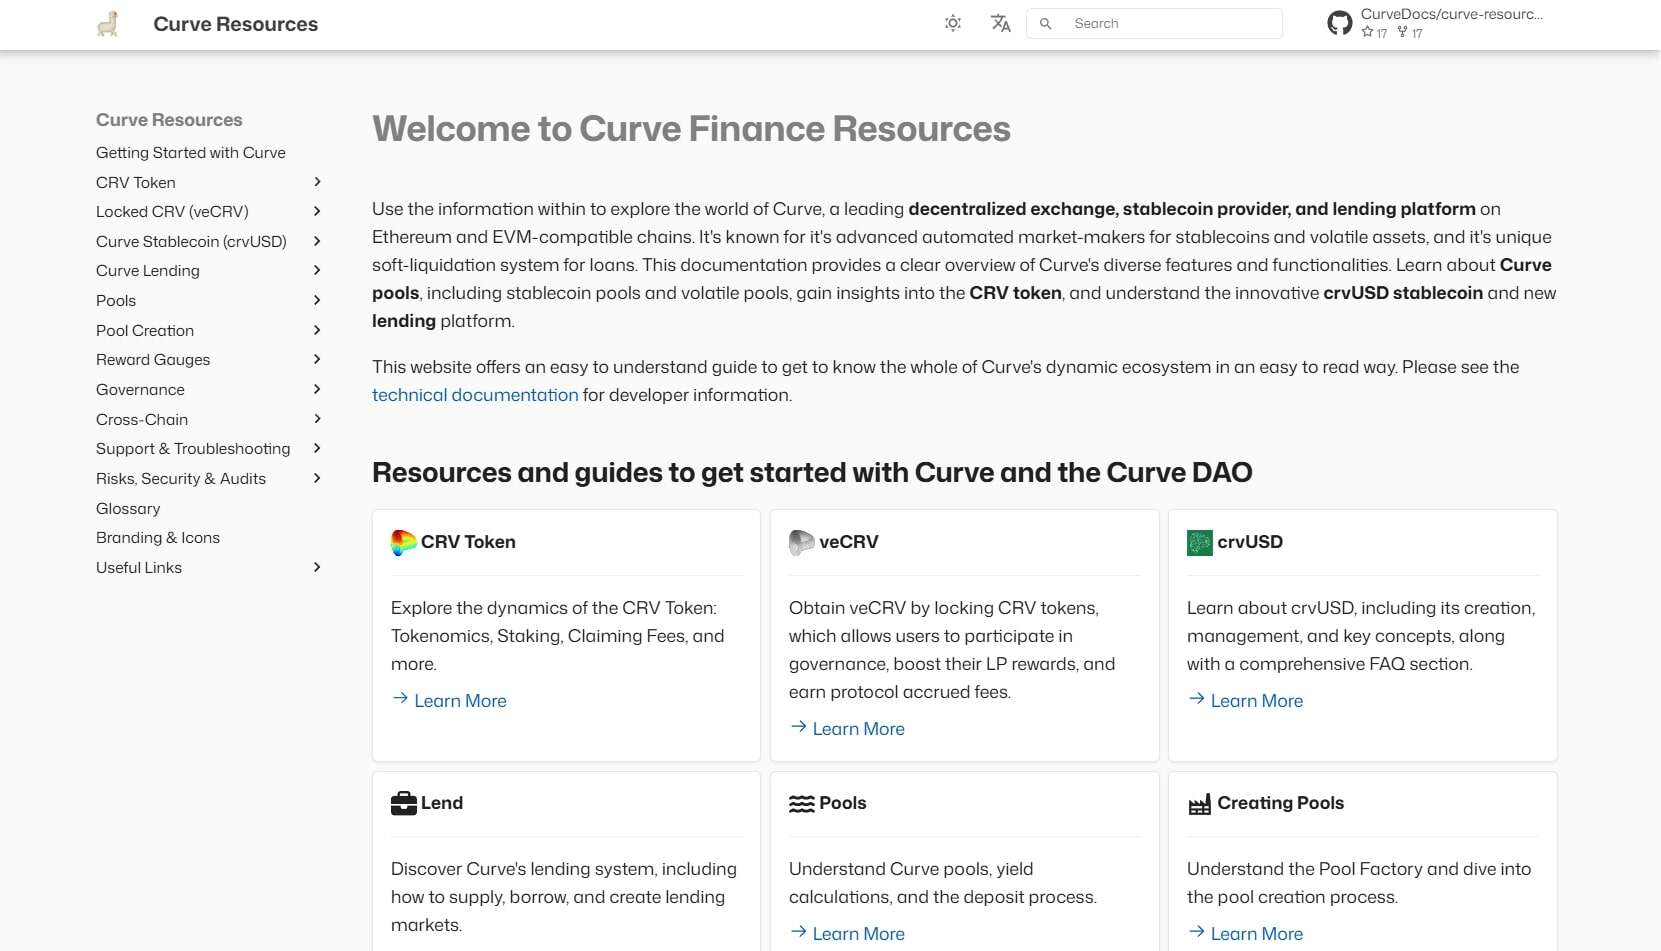The height and width of the screenshot is (951, 1661).
Task: Click the GitHub forks count
Action: [1410, 33]
